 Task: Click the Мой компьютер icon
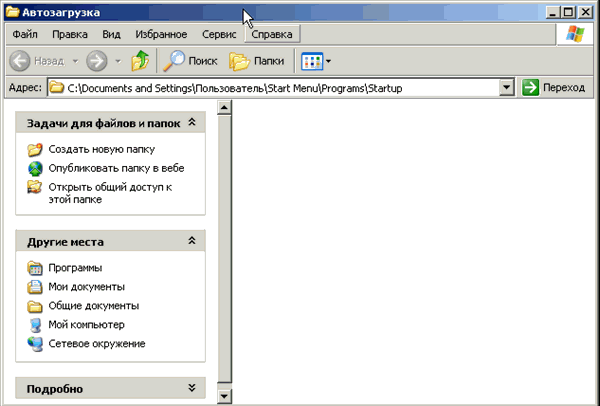point(36,325)
